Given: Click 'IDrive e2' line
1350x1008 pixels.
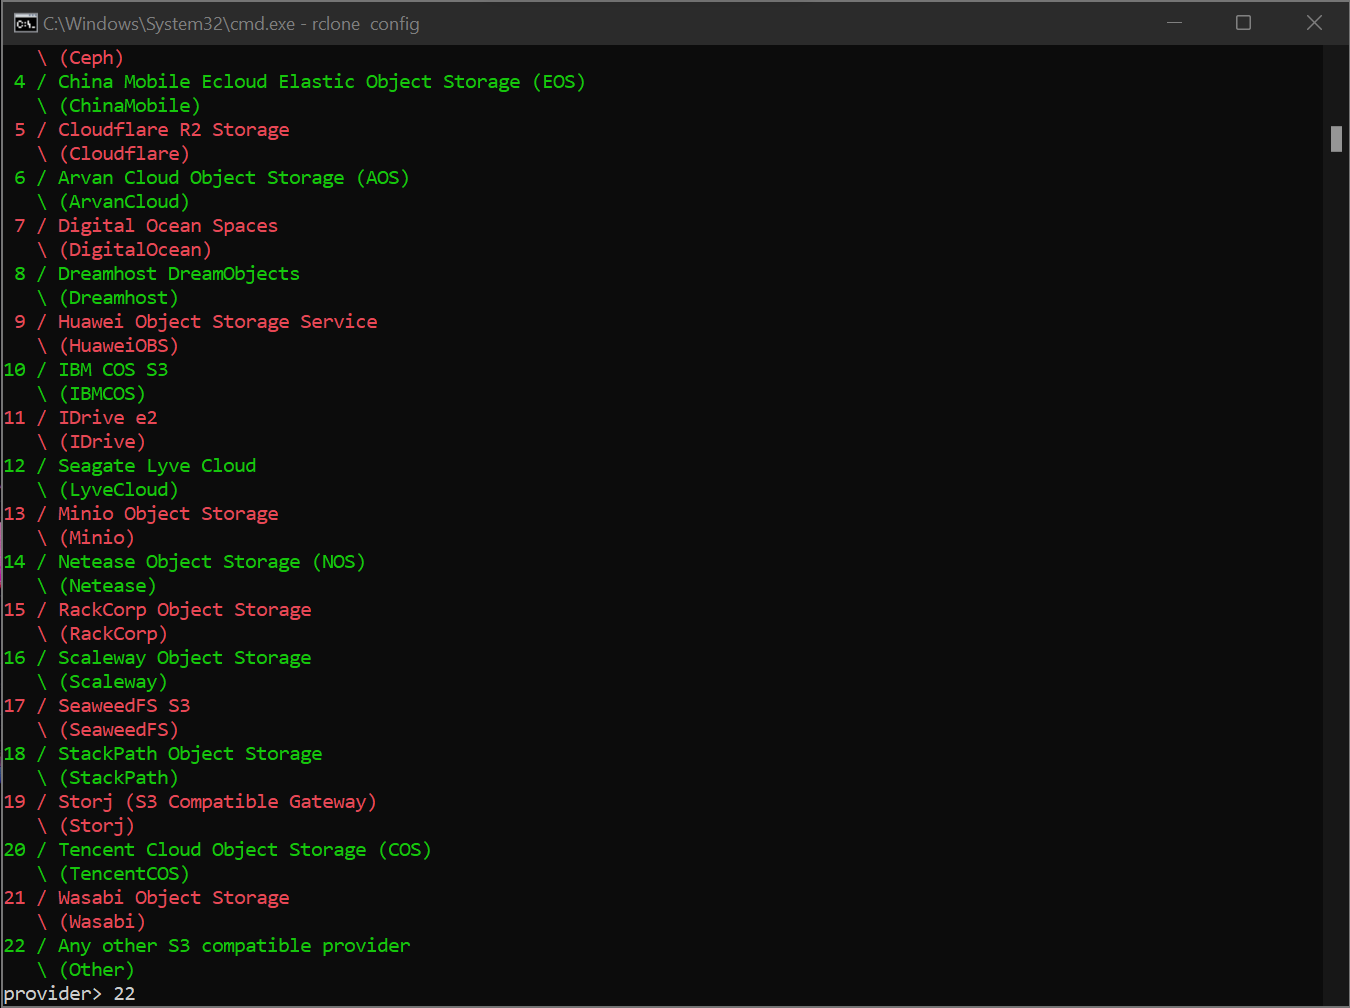Looking at the screenshot, I should point(108,418).
